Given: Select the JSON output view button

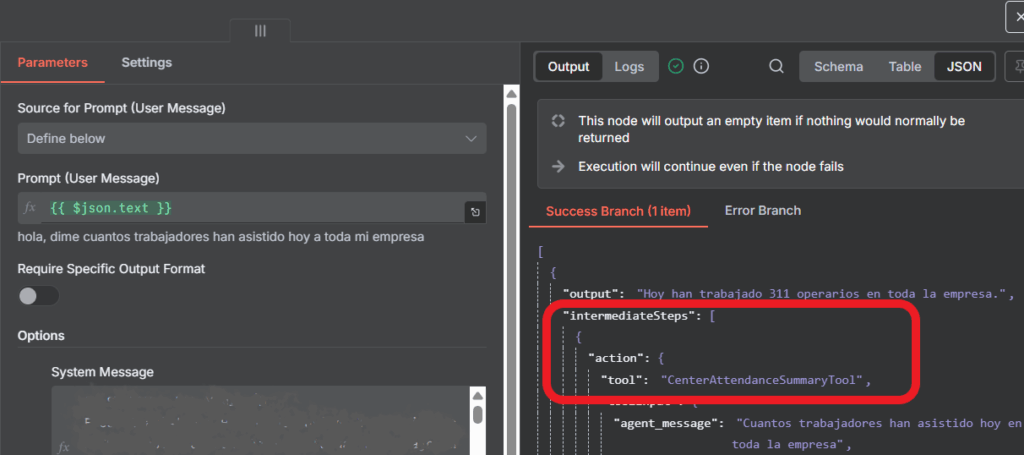Looking at the screenshot, I should (964, 67).
